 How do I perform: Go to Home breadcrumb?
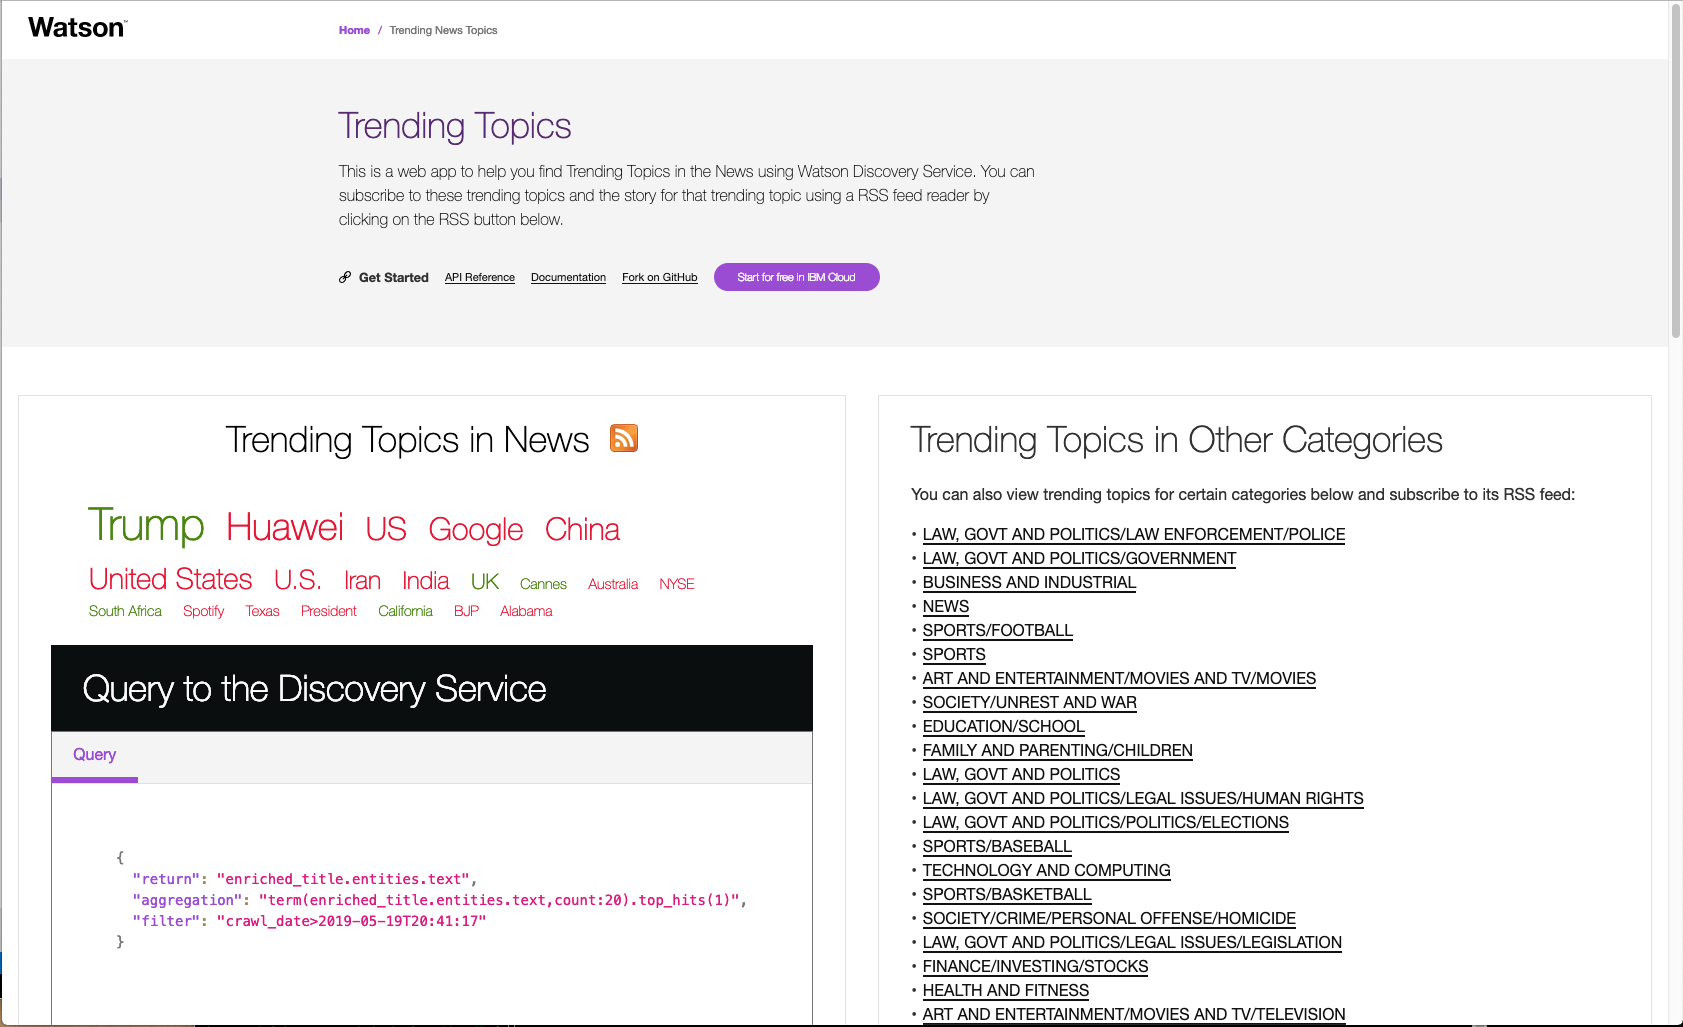coord(354,30)
